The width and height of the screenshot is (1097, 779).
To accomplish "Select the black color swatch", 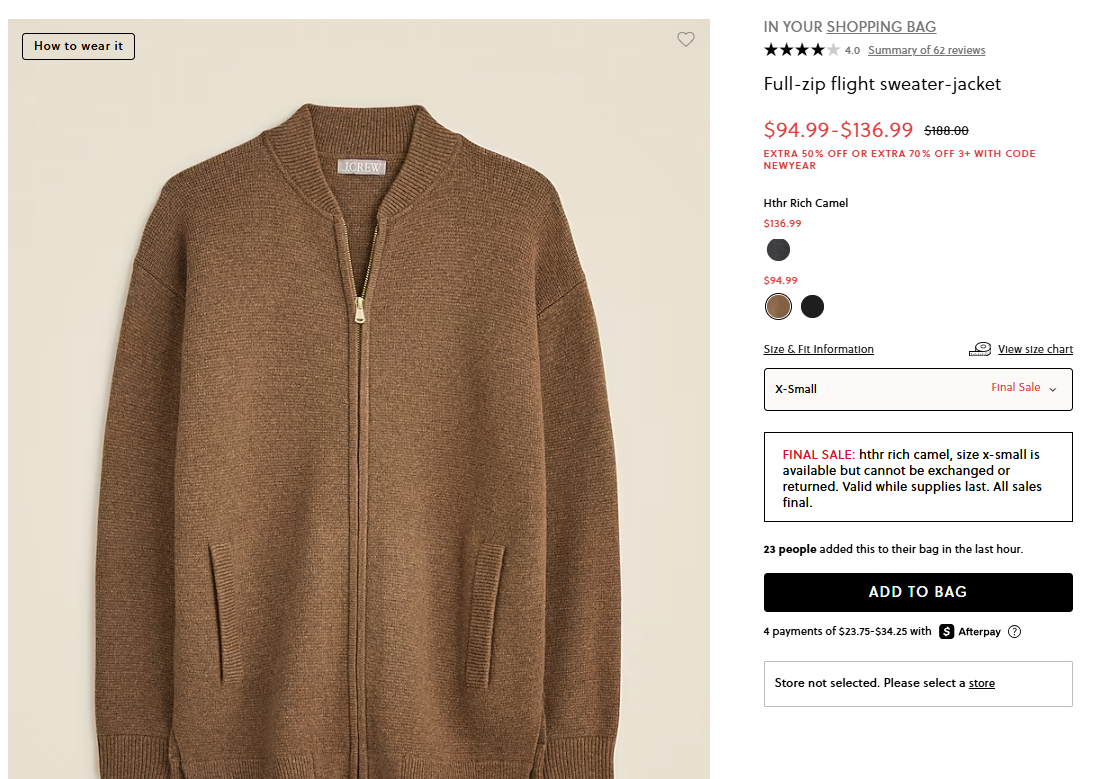I will pos(812,306).
